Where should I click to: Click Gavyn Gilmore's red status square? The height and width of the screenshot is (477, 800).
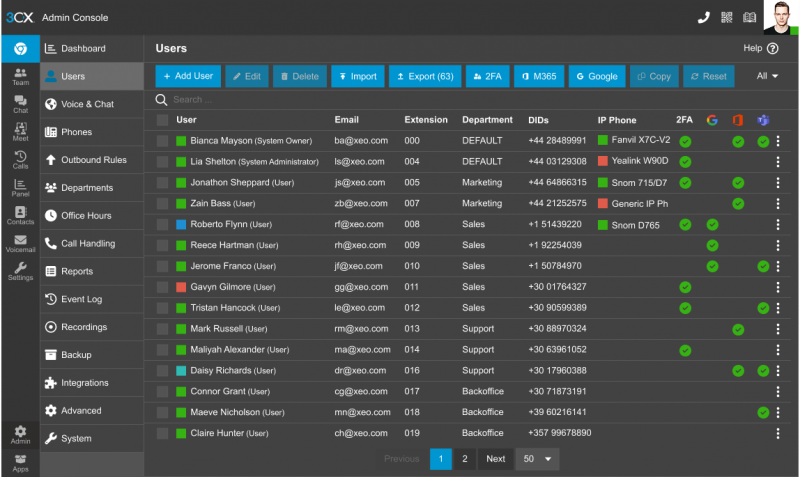coord(181,288)
